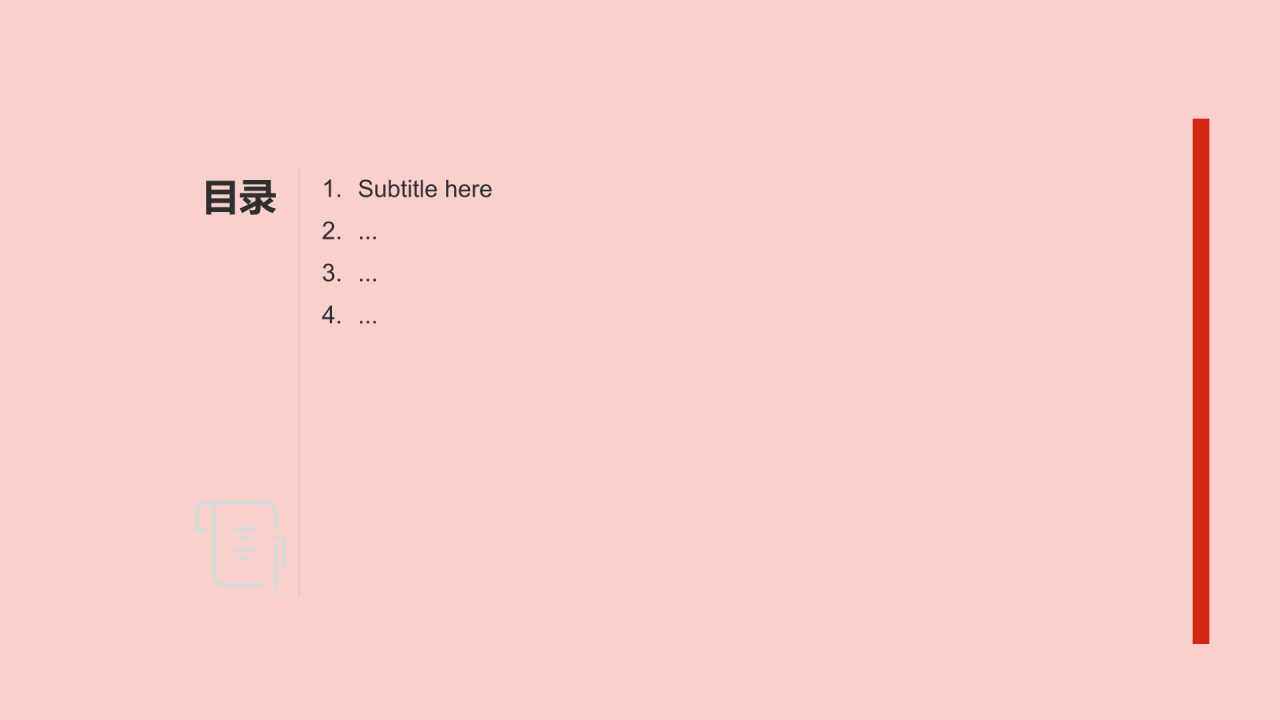Viewport: 1280px width, 720px height.
Task: Click the number '3.' list marker
Action: coord(332,273)
